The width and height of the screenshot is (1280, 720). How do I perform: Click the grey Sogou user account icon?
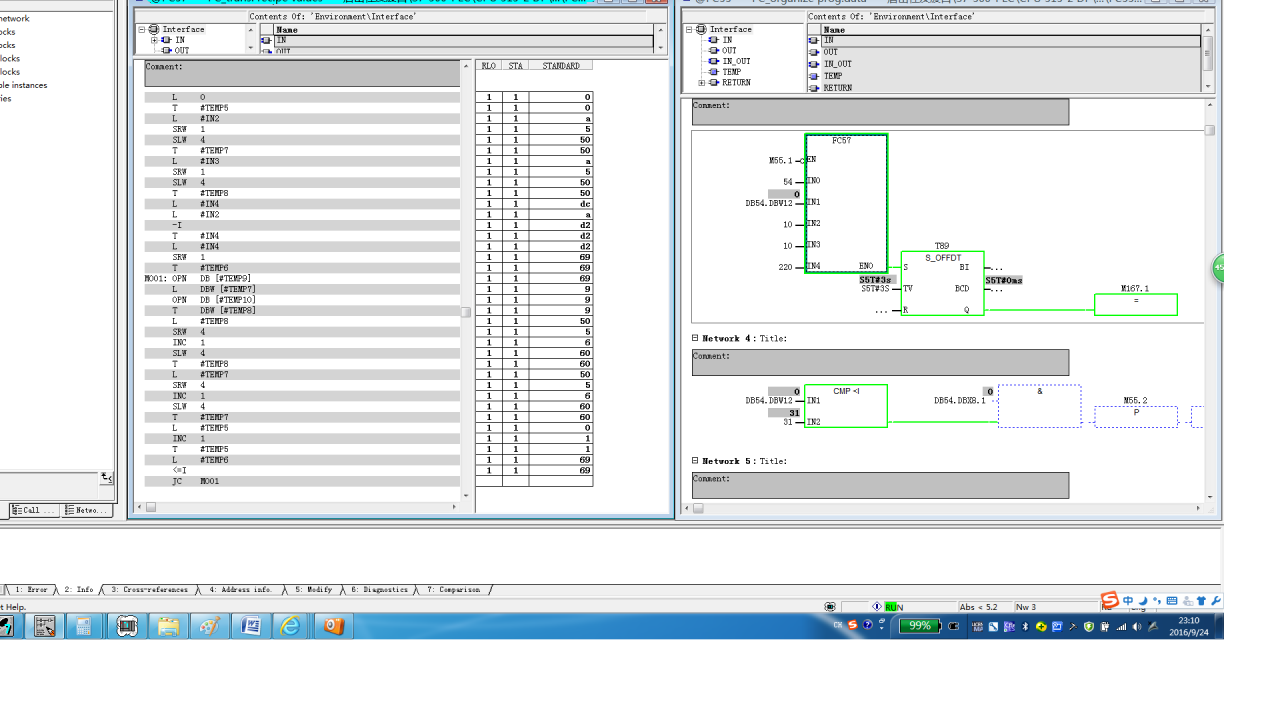[1187, 601]
